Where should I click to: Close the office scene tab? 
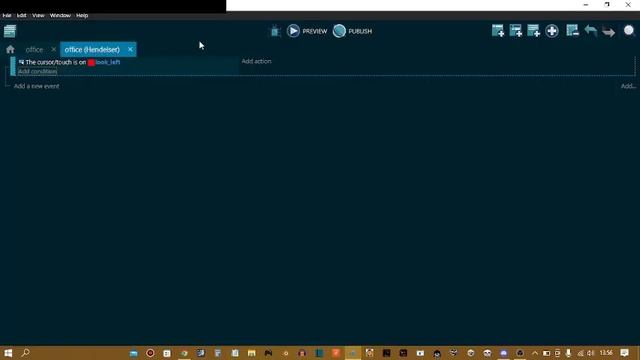coord(53,49)
